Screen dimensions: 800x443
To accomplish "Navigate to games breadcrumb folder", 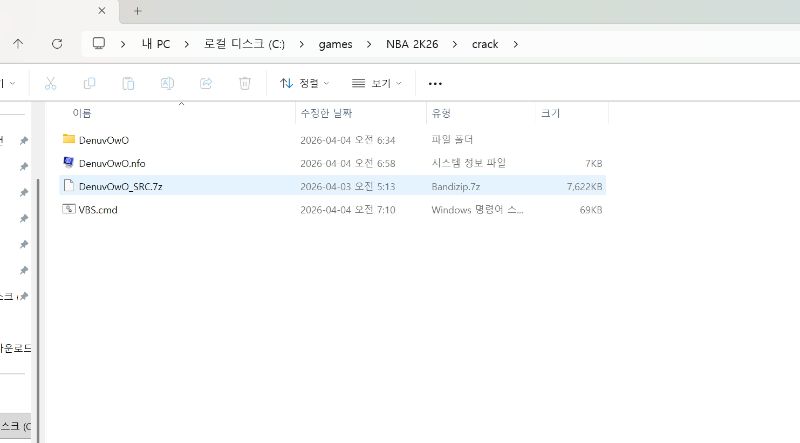I will (x=335, y=44).
